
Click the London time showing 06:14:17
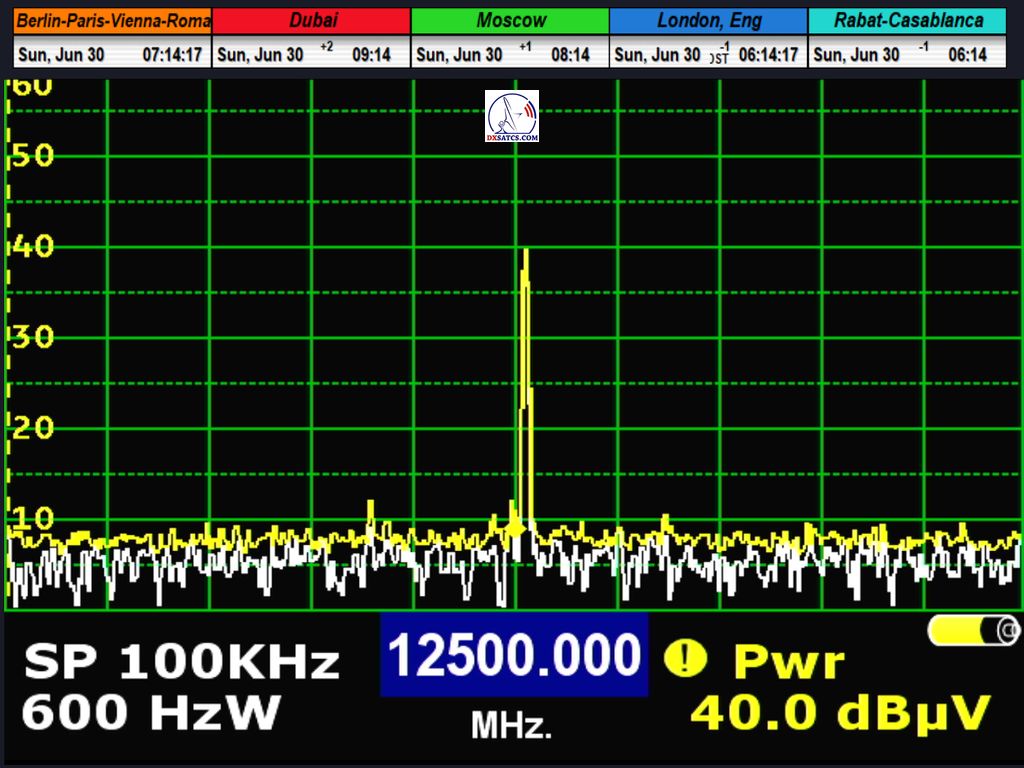768,55
